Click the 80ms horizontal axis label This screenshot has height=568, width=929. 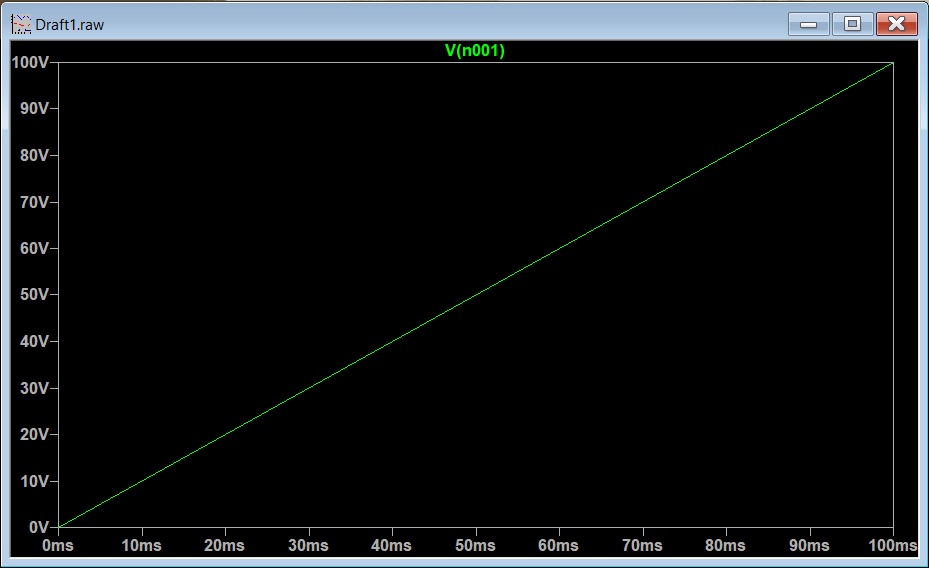726,545
